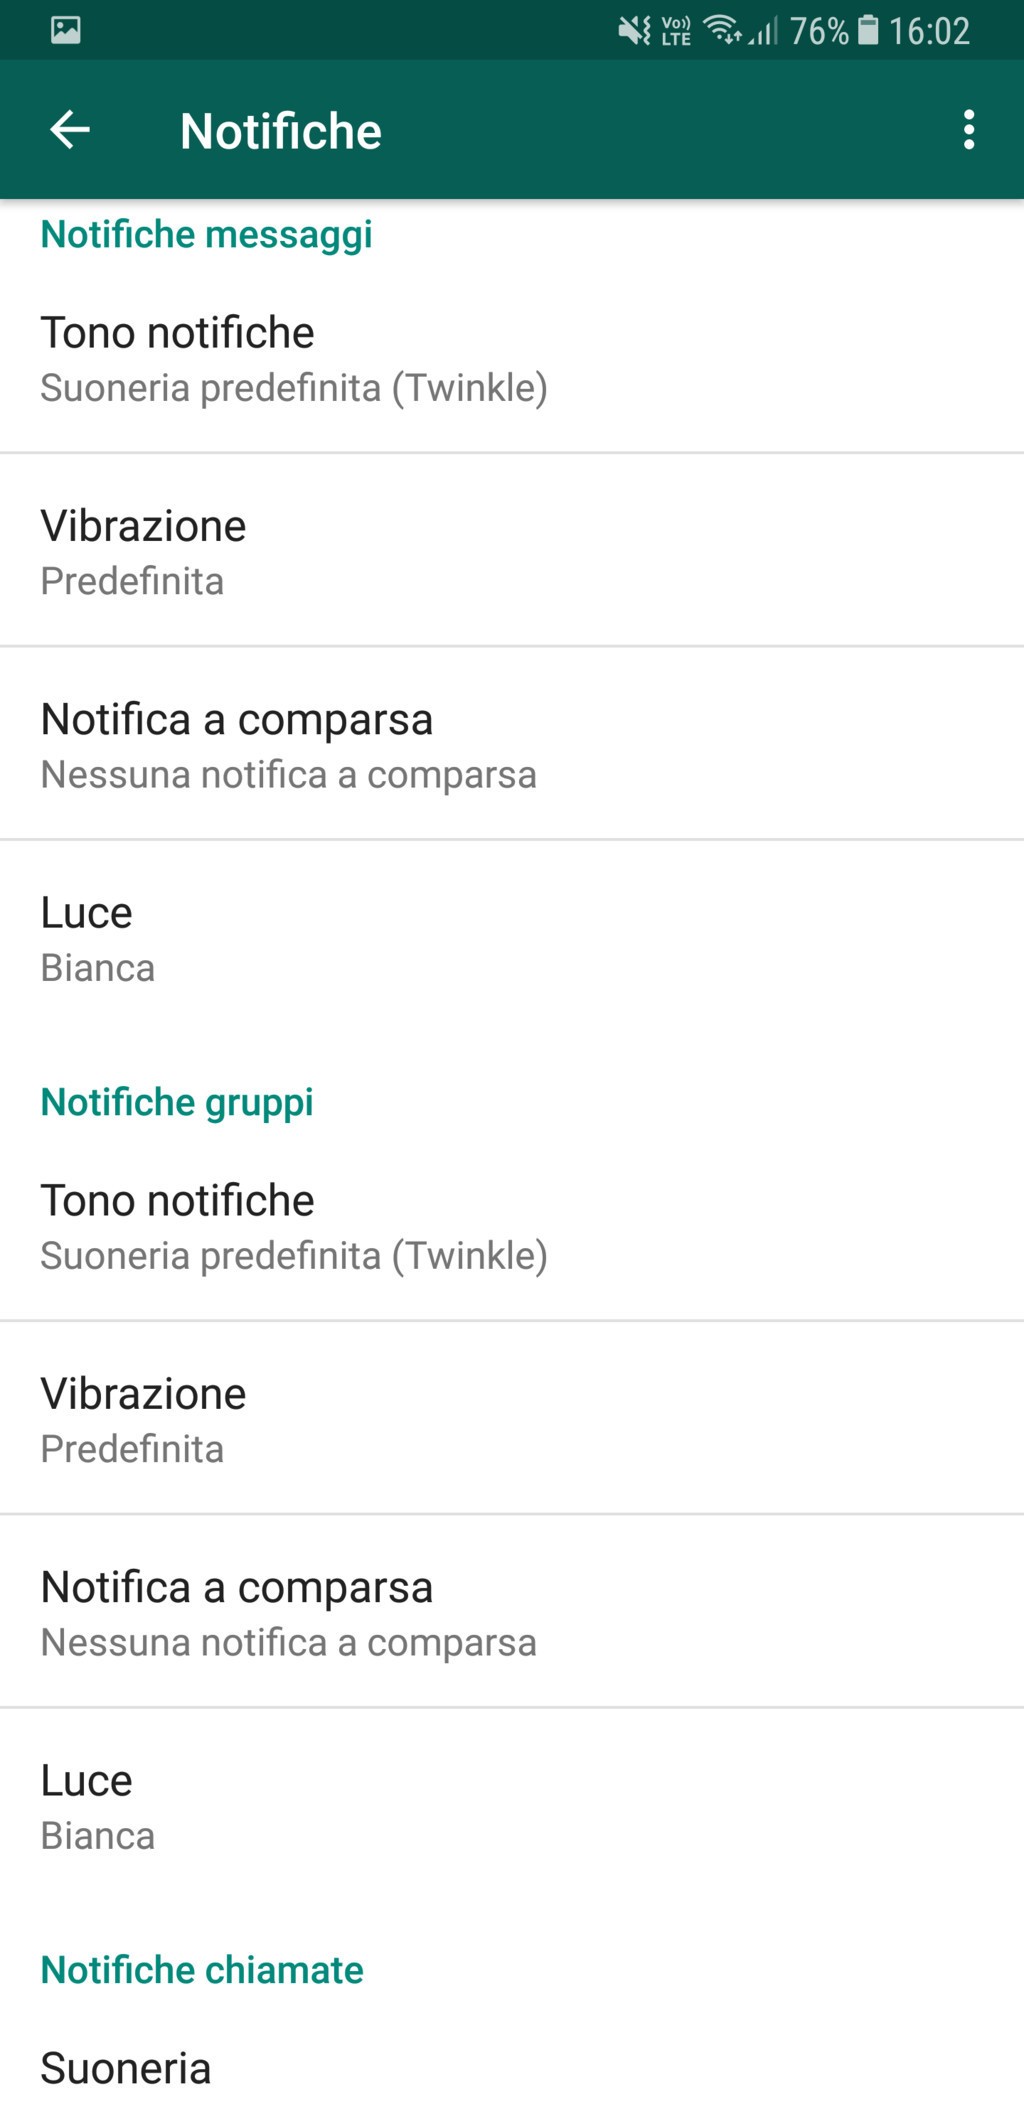Screen dimensions: 1024x2104
Task: Tap the VoLTE status icon
Action: pyautogui.click(x=677, y=31)
